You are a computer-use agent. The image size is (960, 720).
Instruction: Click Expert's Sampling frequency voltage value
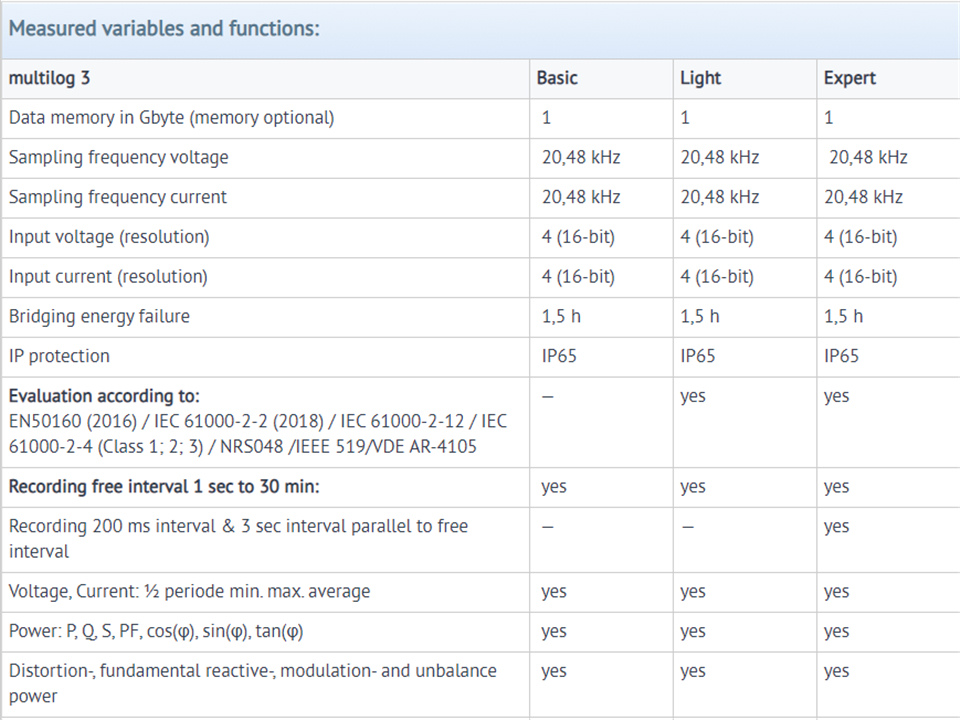click(868, 157)
